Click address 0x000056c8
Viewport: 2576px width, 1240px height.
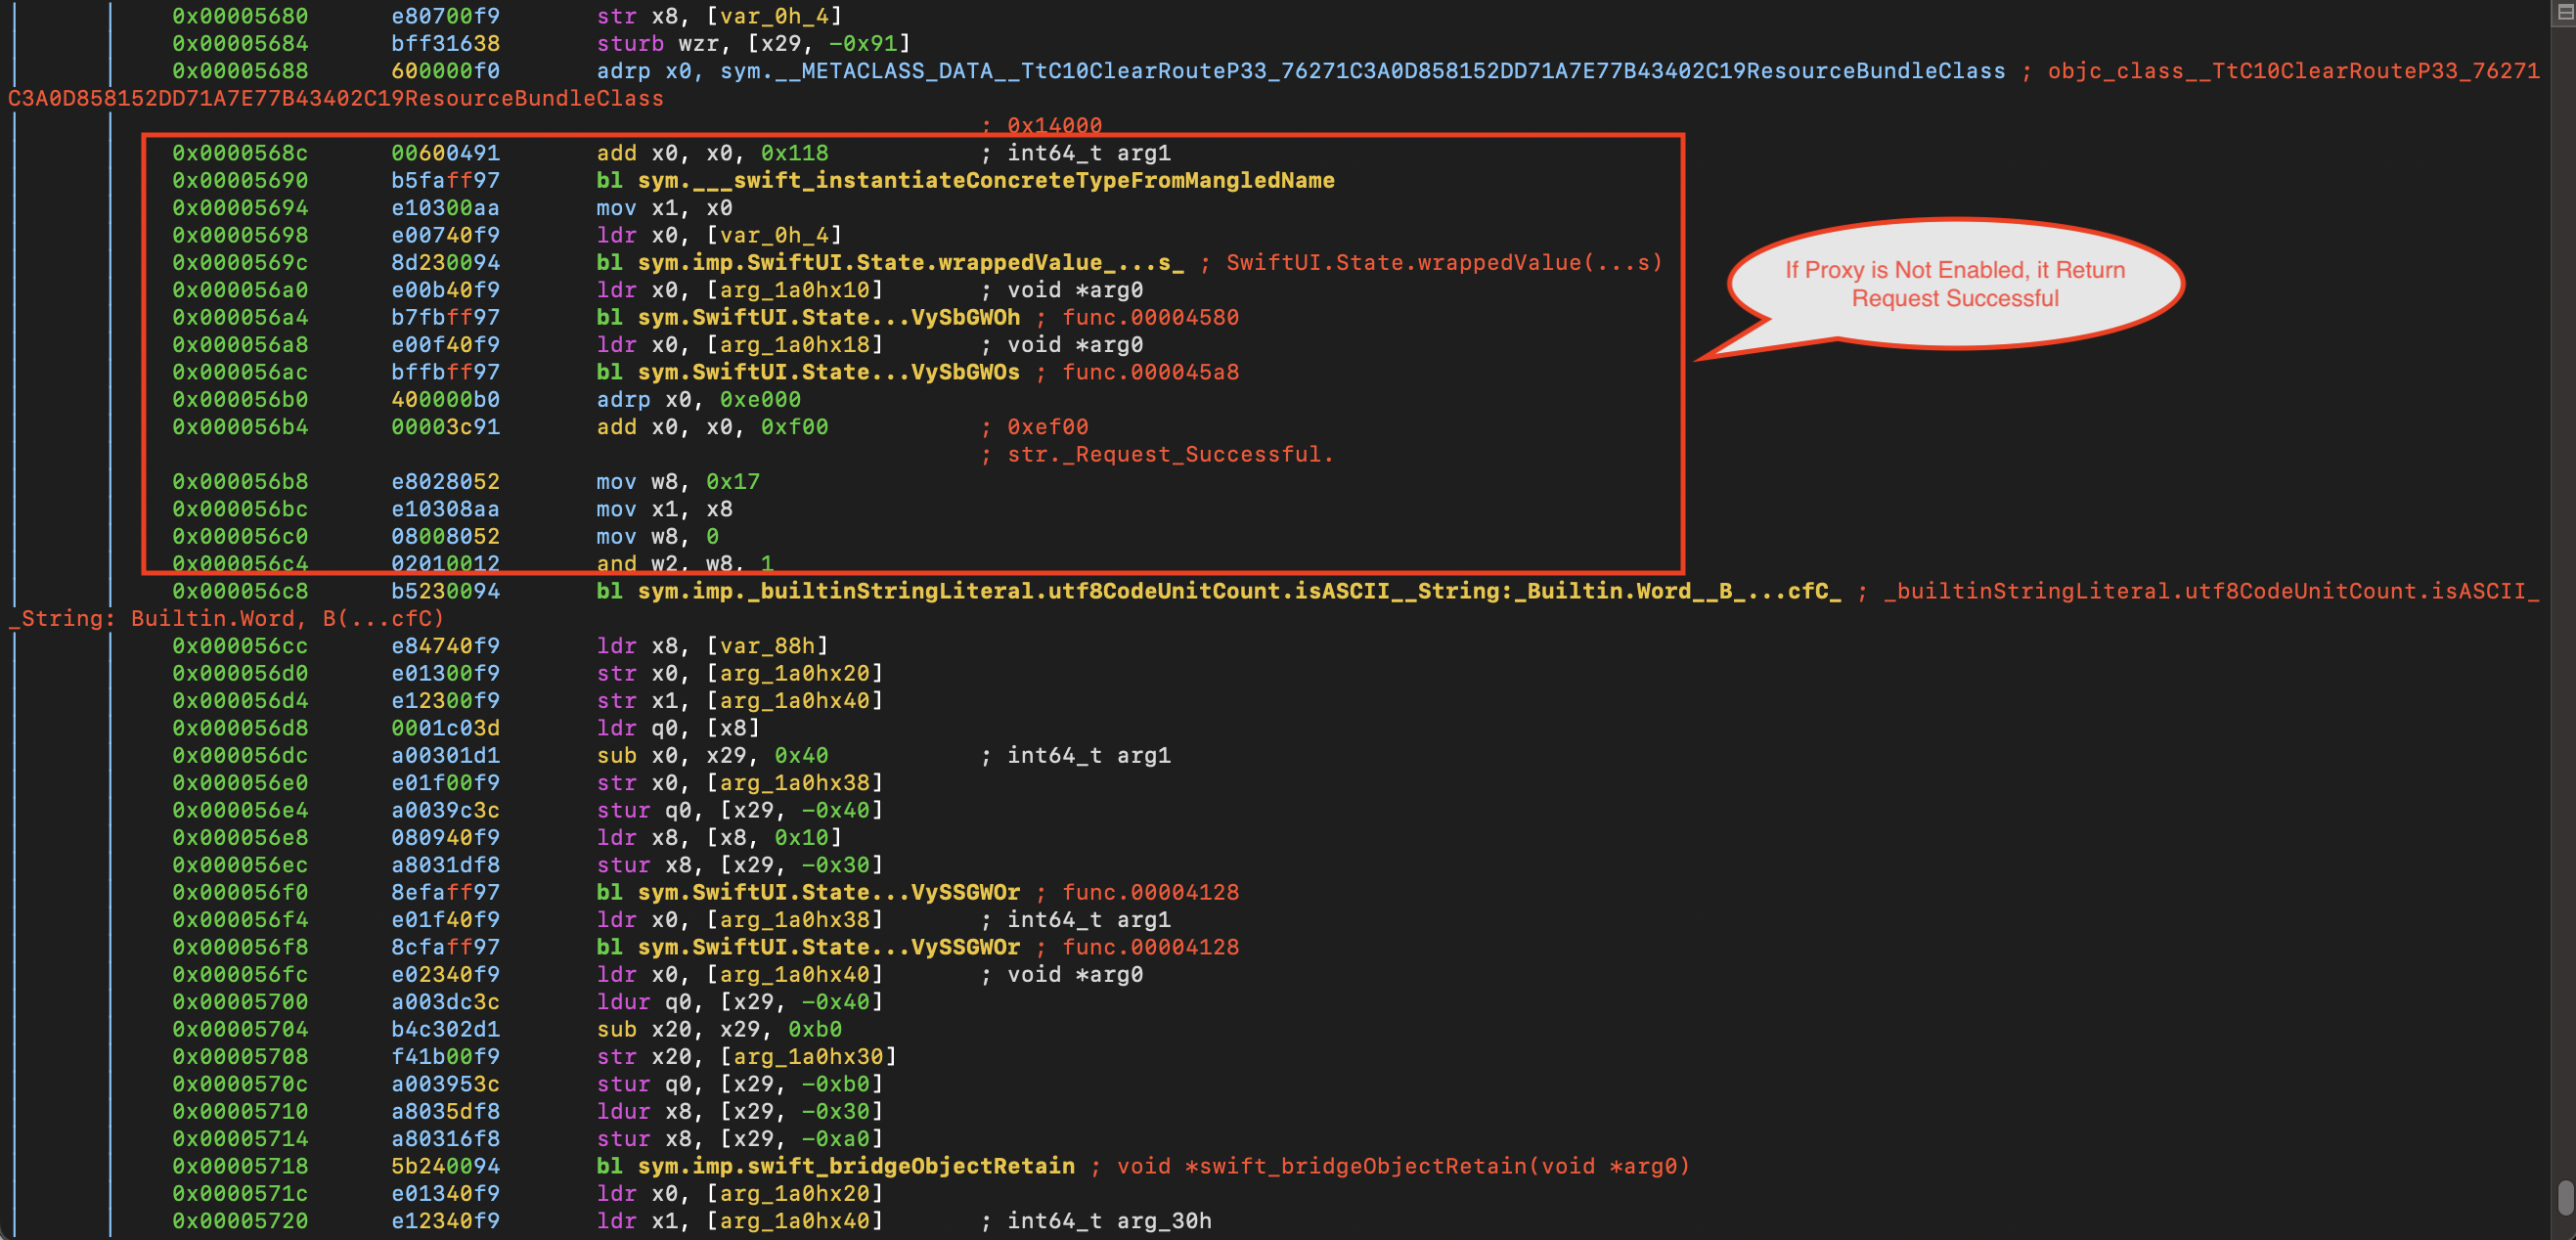click(240, 591)
